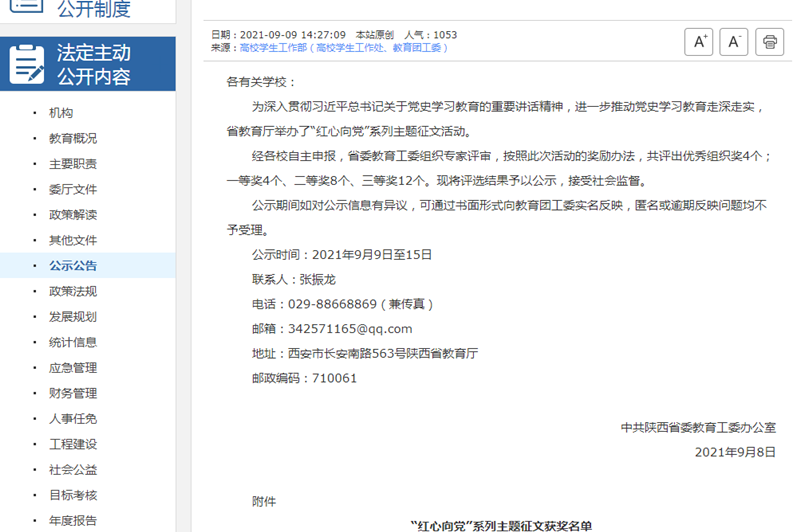The height and width of the screenshot is (532, 800).
Task: Open 政策法规 in the sidebar
Action: tap(73, 291)
